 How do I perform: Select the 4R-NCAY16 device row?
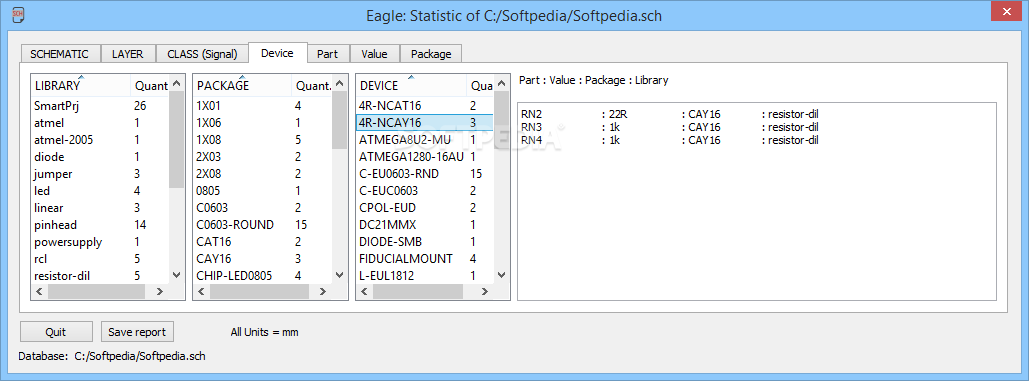425,122
